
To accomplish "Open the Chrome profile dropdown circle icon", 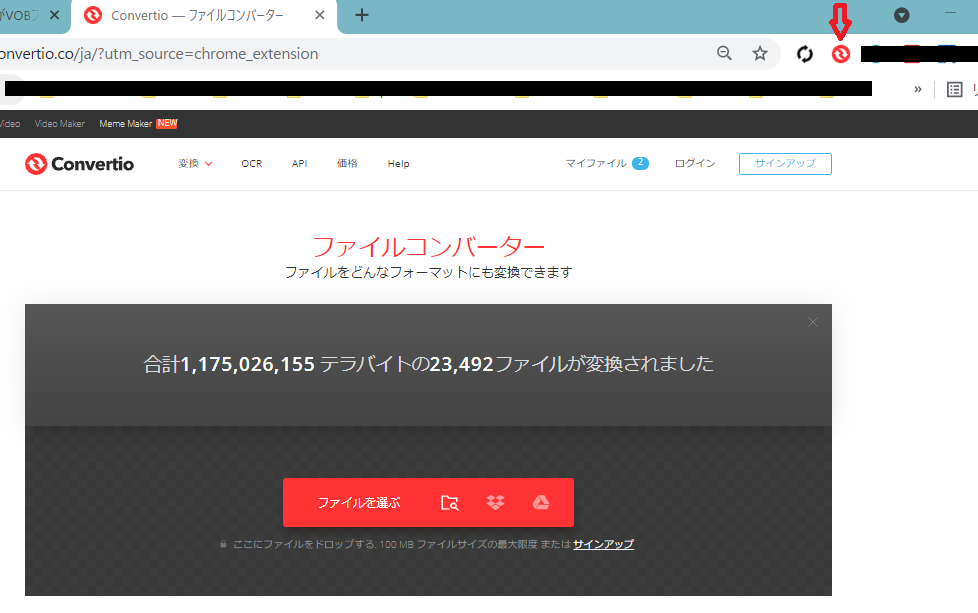I will [x=901, y=15].
